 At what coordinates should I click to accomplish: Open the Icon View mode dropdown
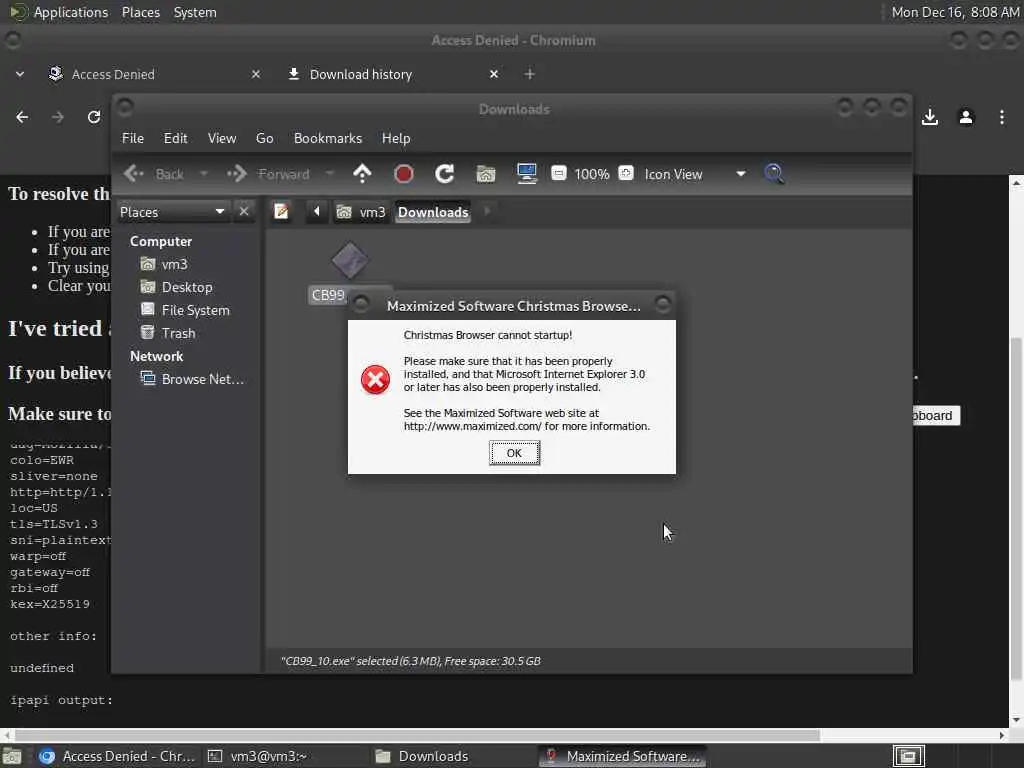(695, 174)
